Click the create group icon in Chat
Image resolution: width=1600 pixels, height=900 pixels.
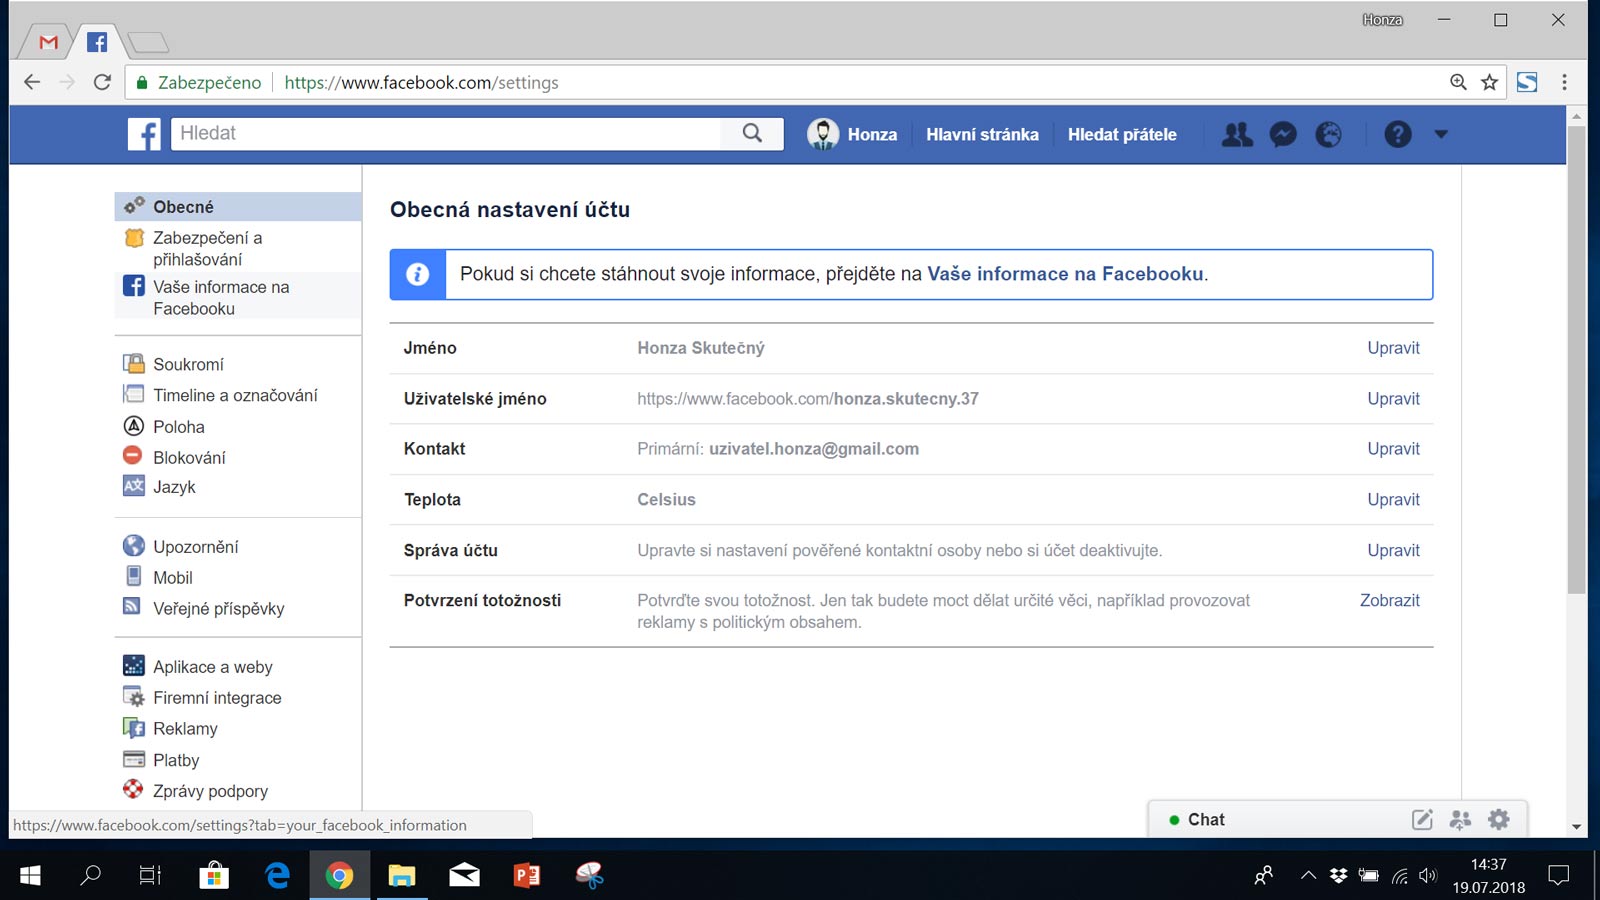[1460, 820]
